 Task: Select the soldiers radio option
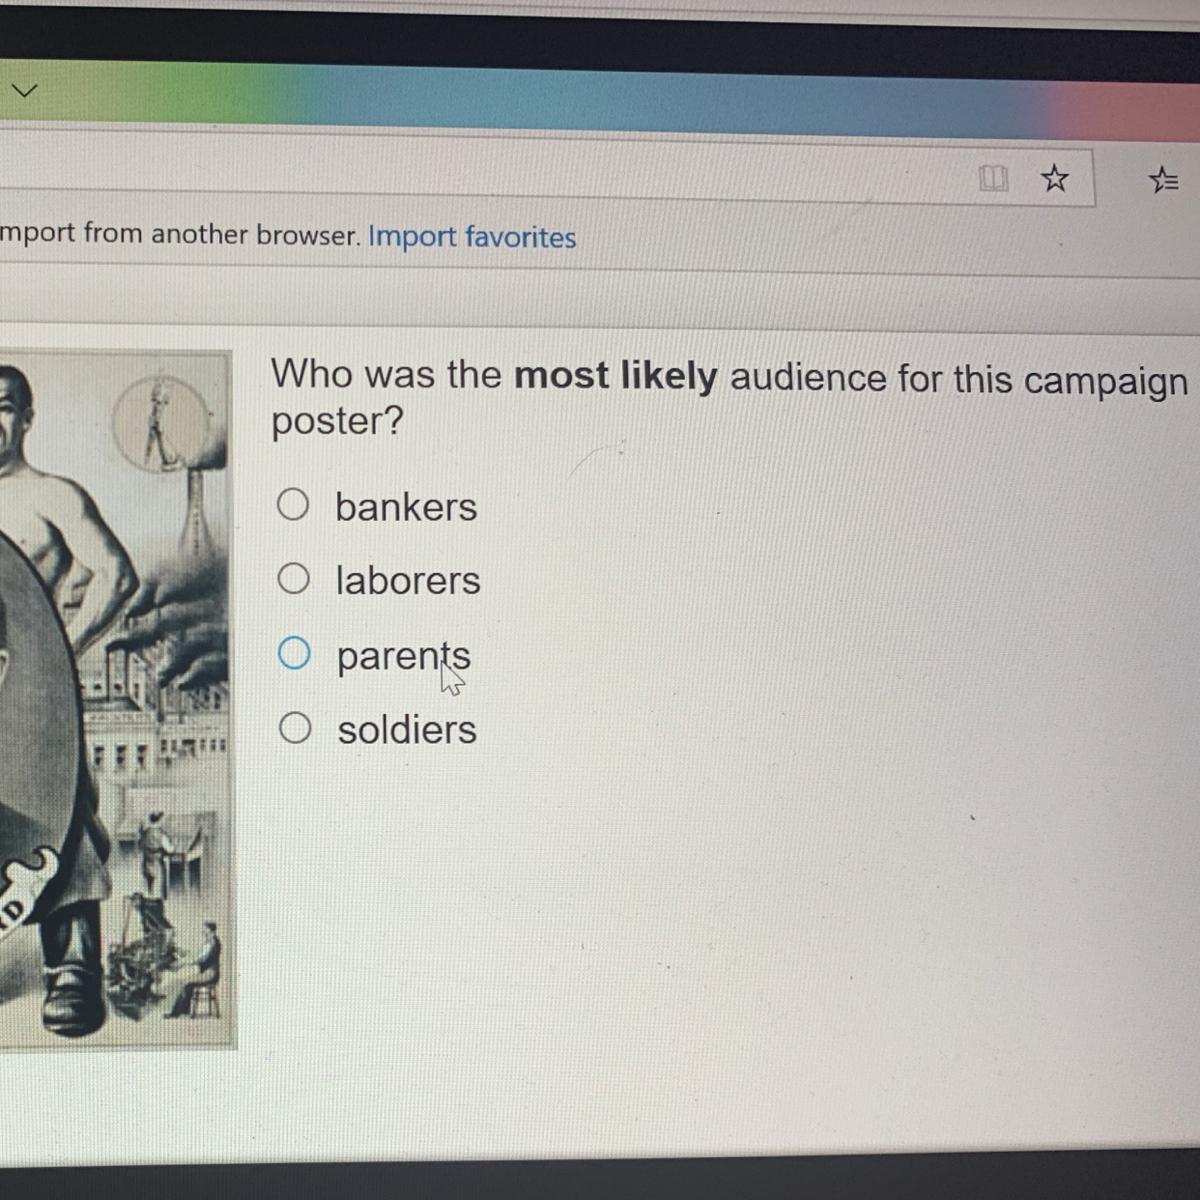click(295, 728)
